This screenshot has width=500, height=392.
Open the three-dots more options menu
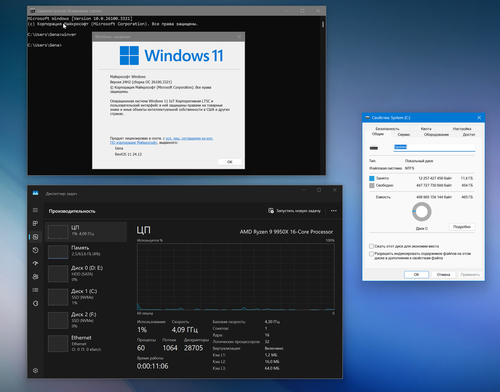334,211
